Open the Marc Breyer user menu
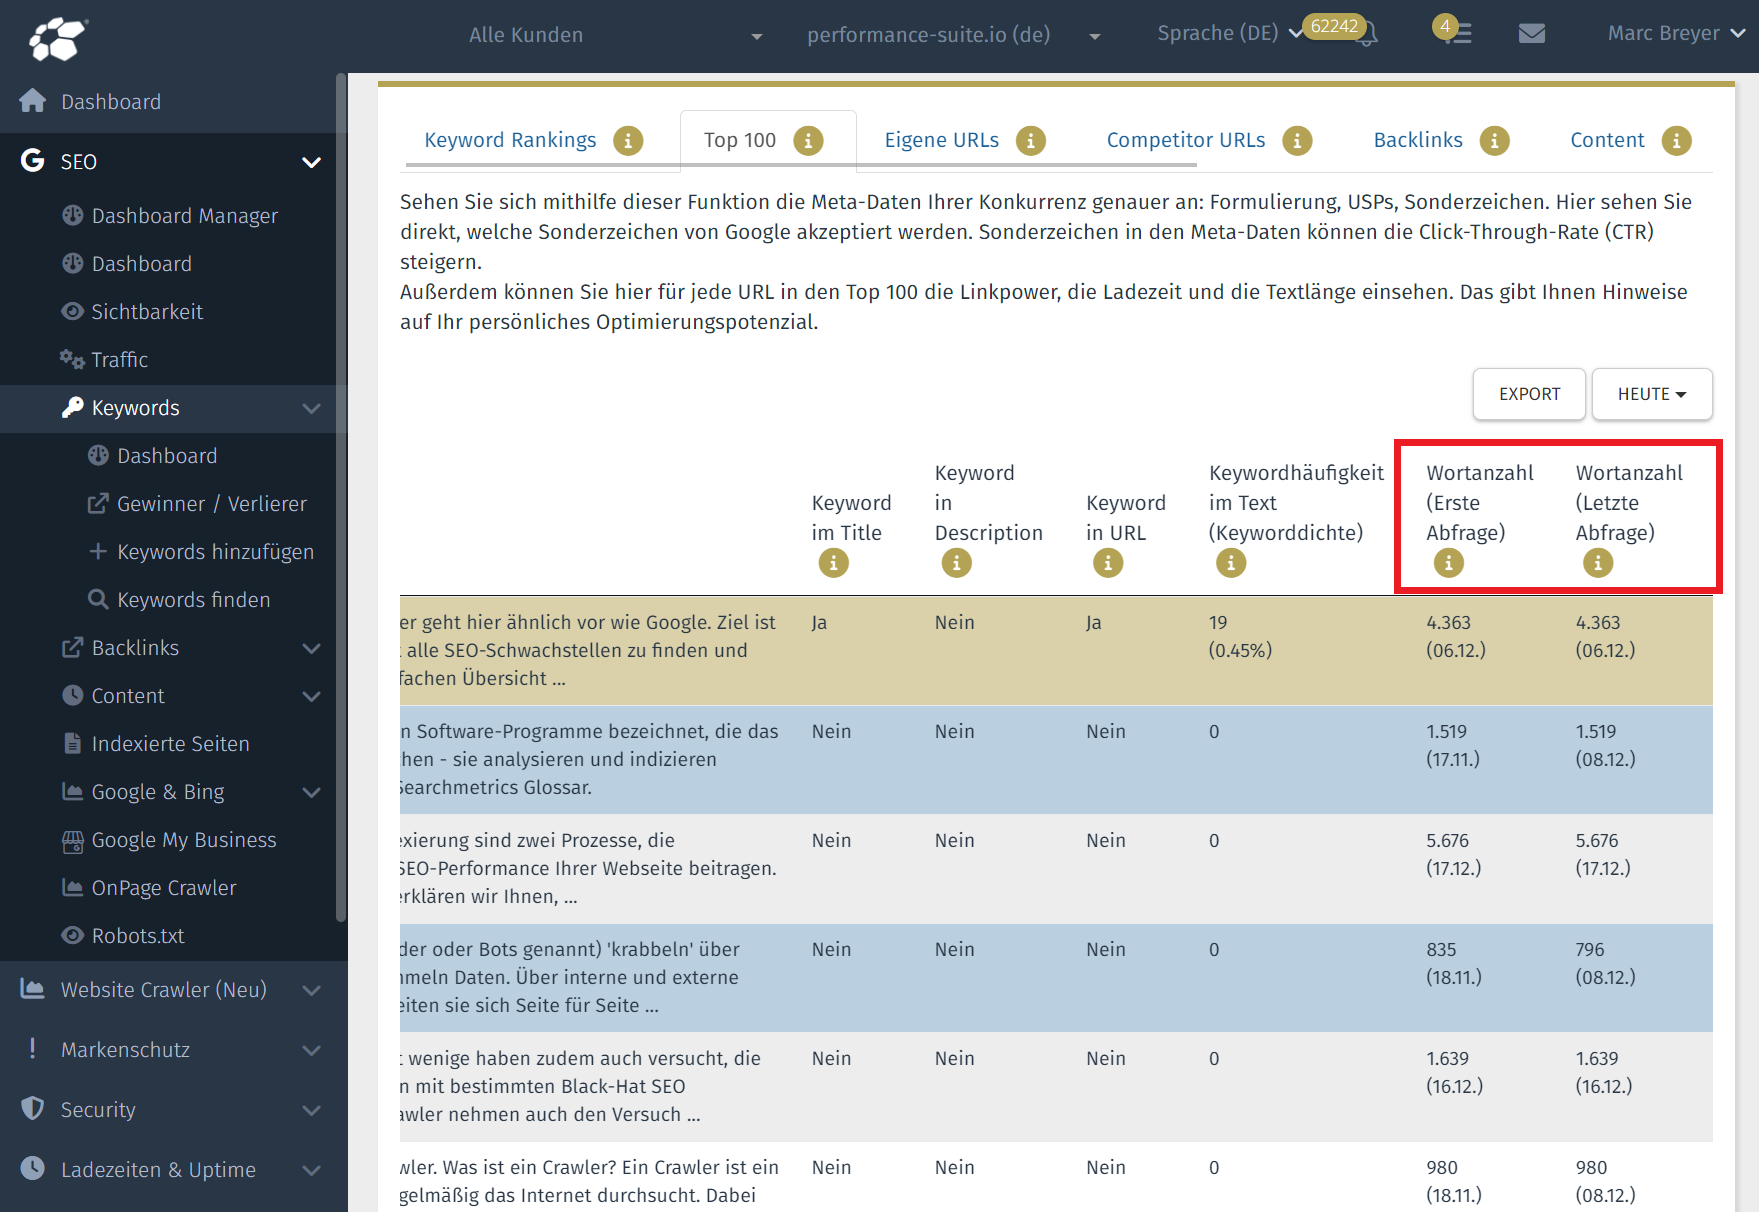 coord(1676,33)
